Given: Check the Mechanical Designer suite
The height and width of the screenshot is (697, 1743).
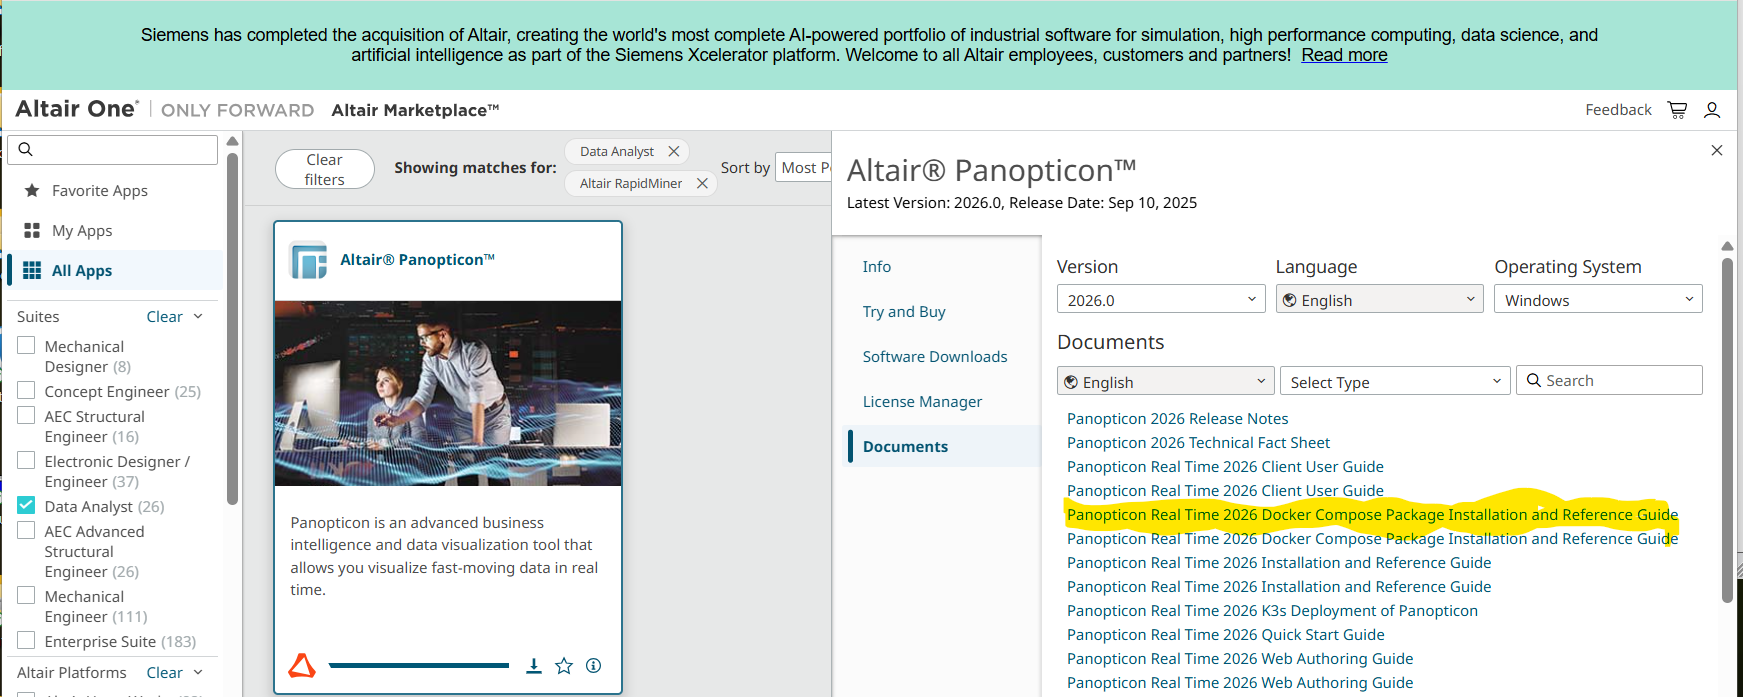Looking at the screenshot, I should click(26, 345).
